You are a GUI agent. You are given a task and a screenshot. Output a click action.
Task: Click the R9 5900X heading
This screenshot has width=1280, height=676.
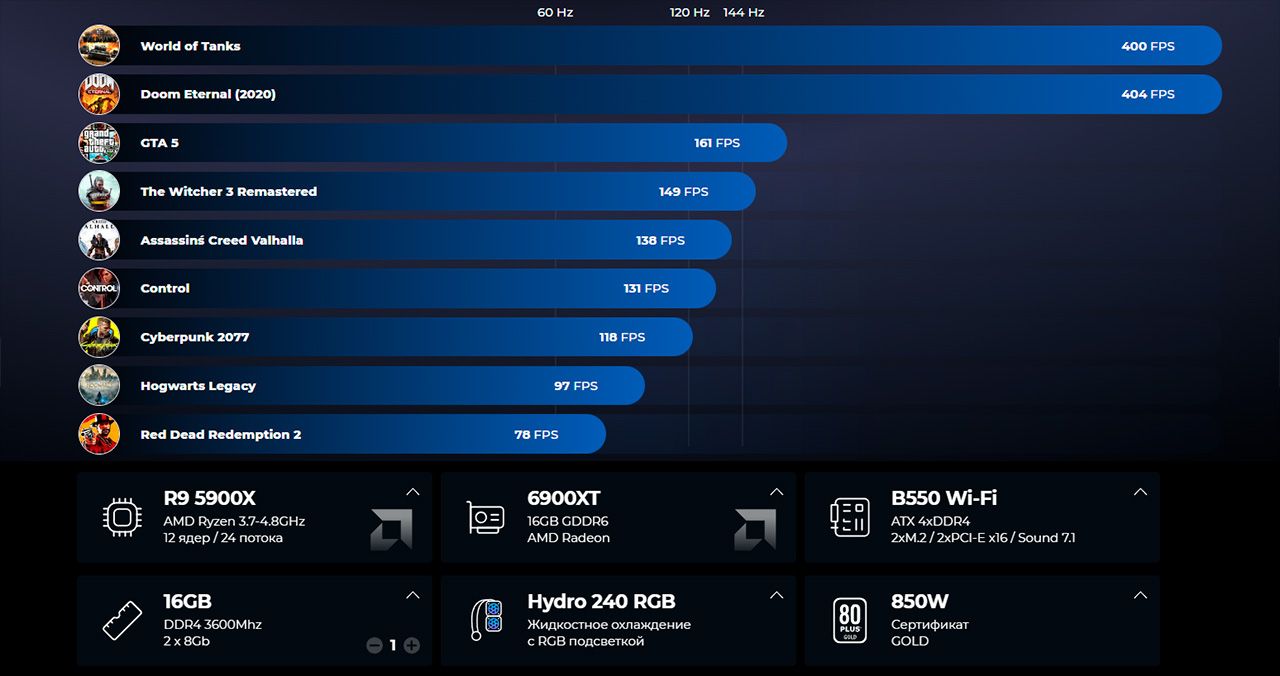tap(210, 498)
